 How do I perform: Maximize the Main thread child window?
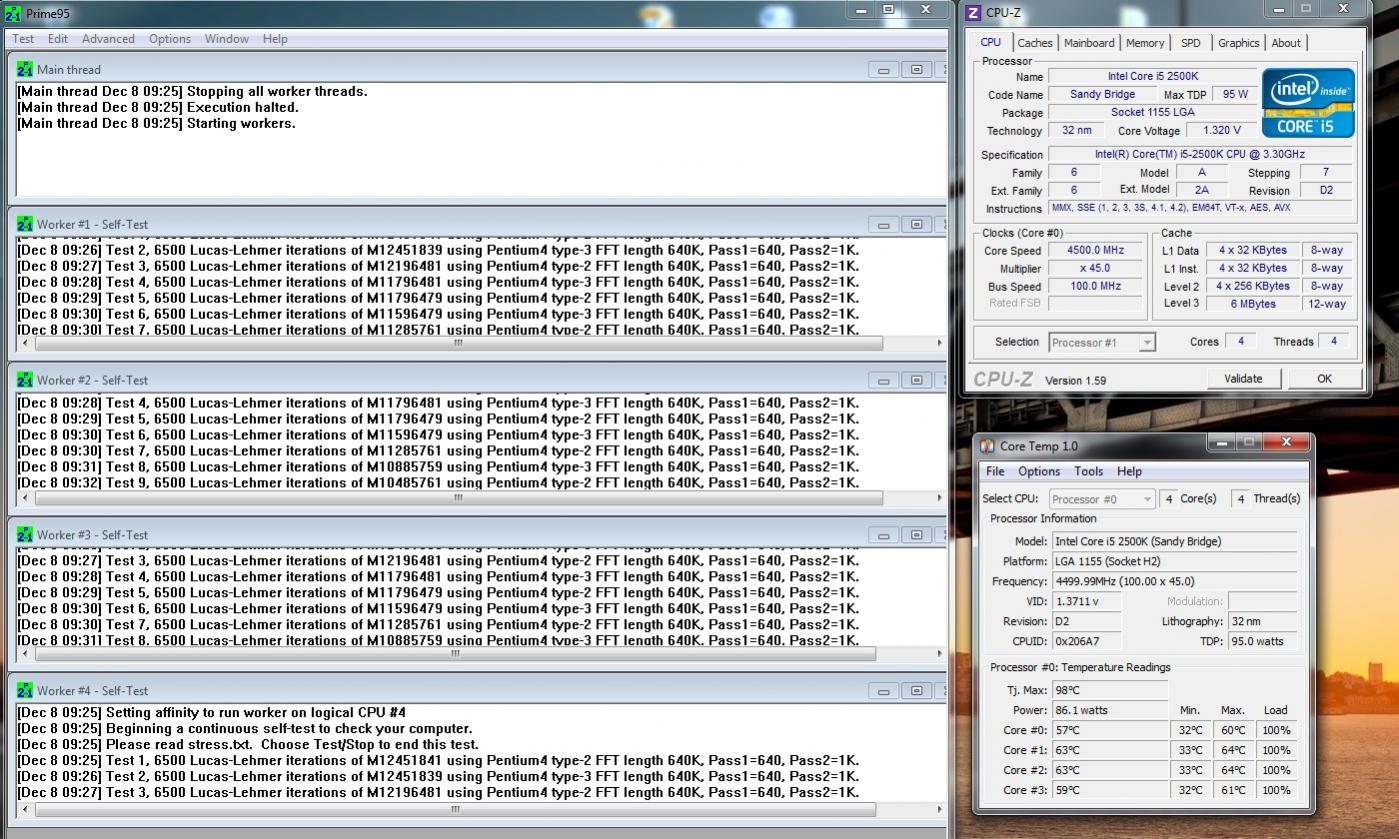click(x=916, y=69)
